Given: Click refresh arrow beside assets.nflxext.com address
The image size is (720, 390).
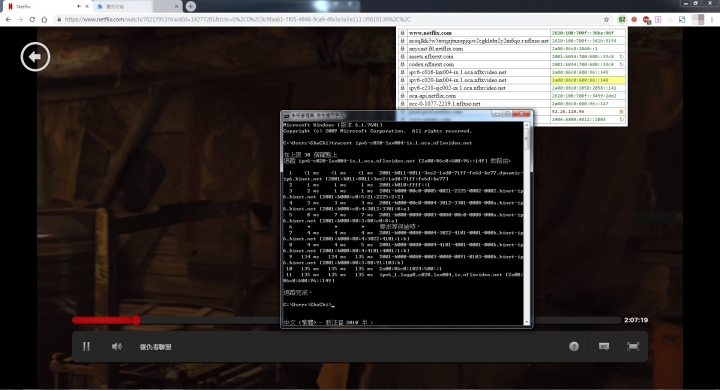Looking at the screenshot, I should click(x=622, y=57).
